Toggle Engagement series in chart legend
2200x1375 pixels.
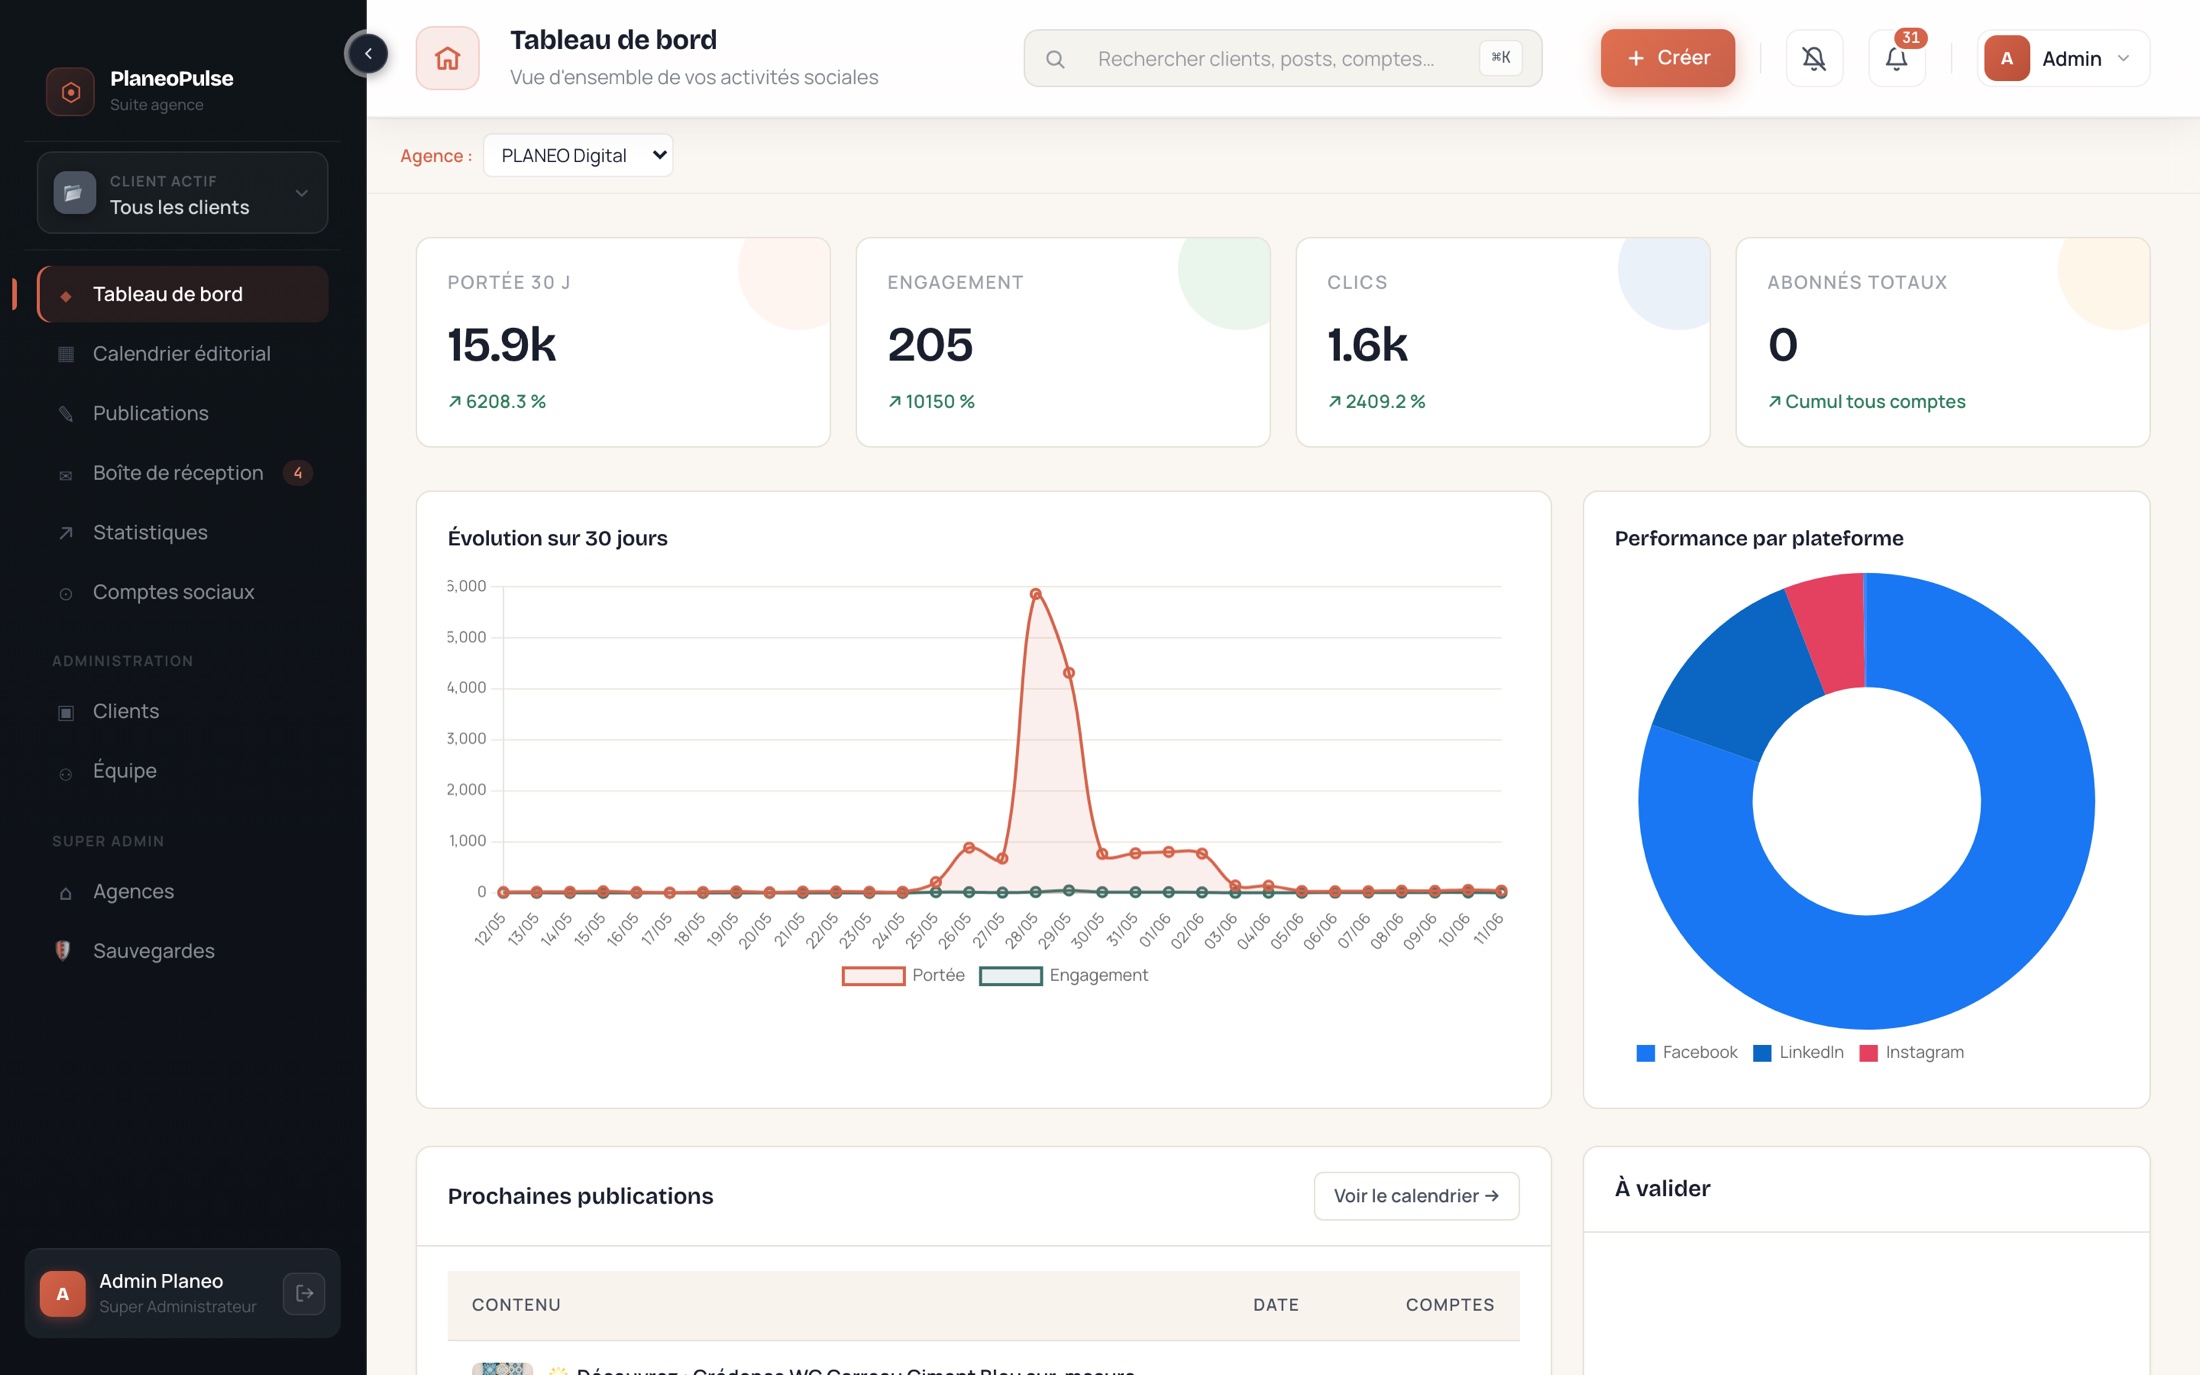[1063, 975]
